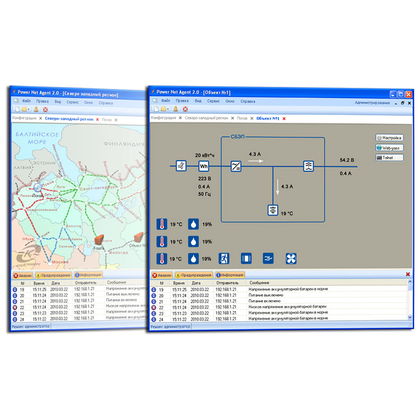Viewport: 420px width, 420px height.
Task: Click the Wh energy meter icon in Объект №1 diagram
Action: pos(204,166)
